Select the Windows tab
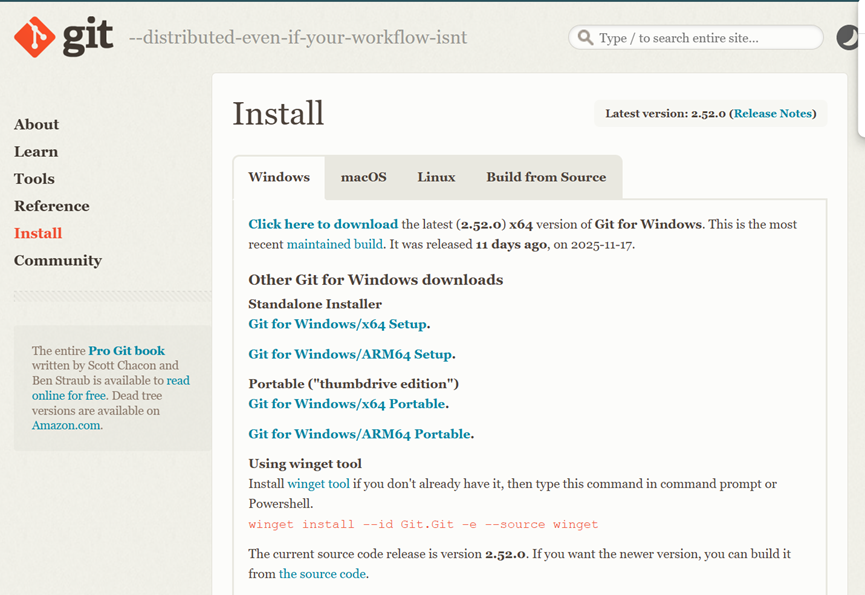Image resolution: width=865 pixels, height=595 pixels. [x=279, y=177]
